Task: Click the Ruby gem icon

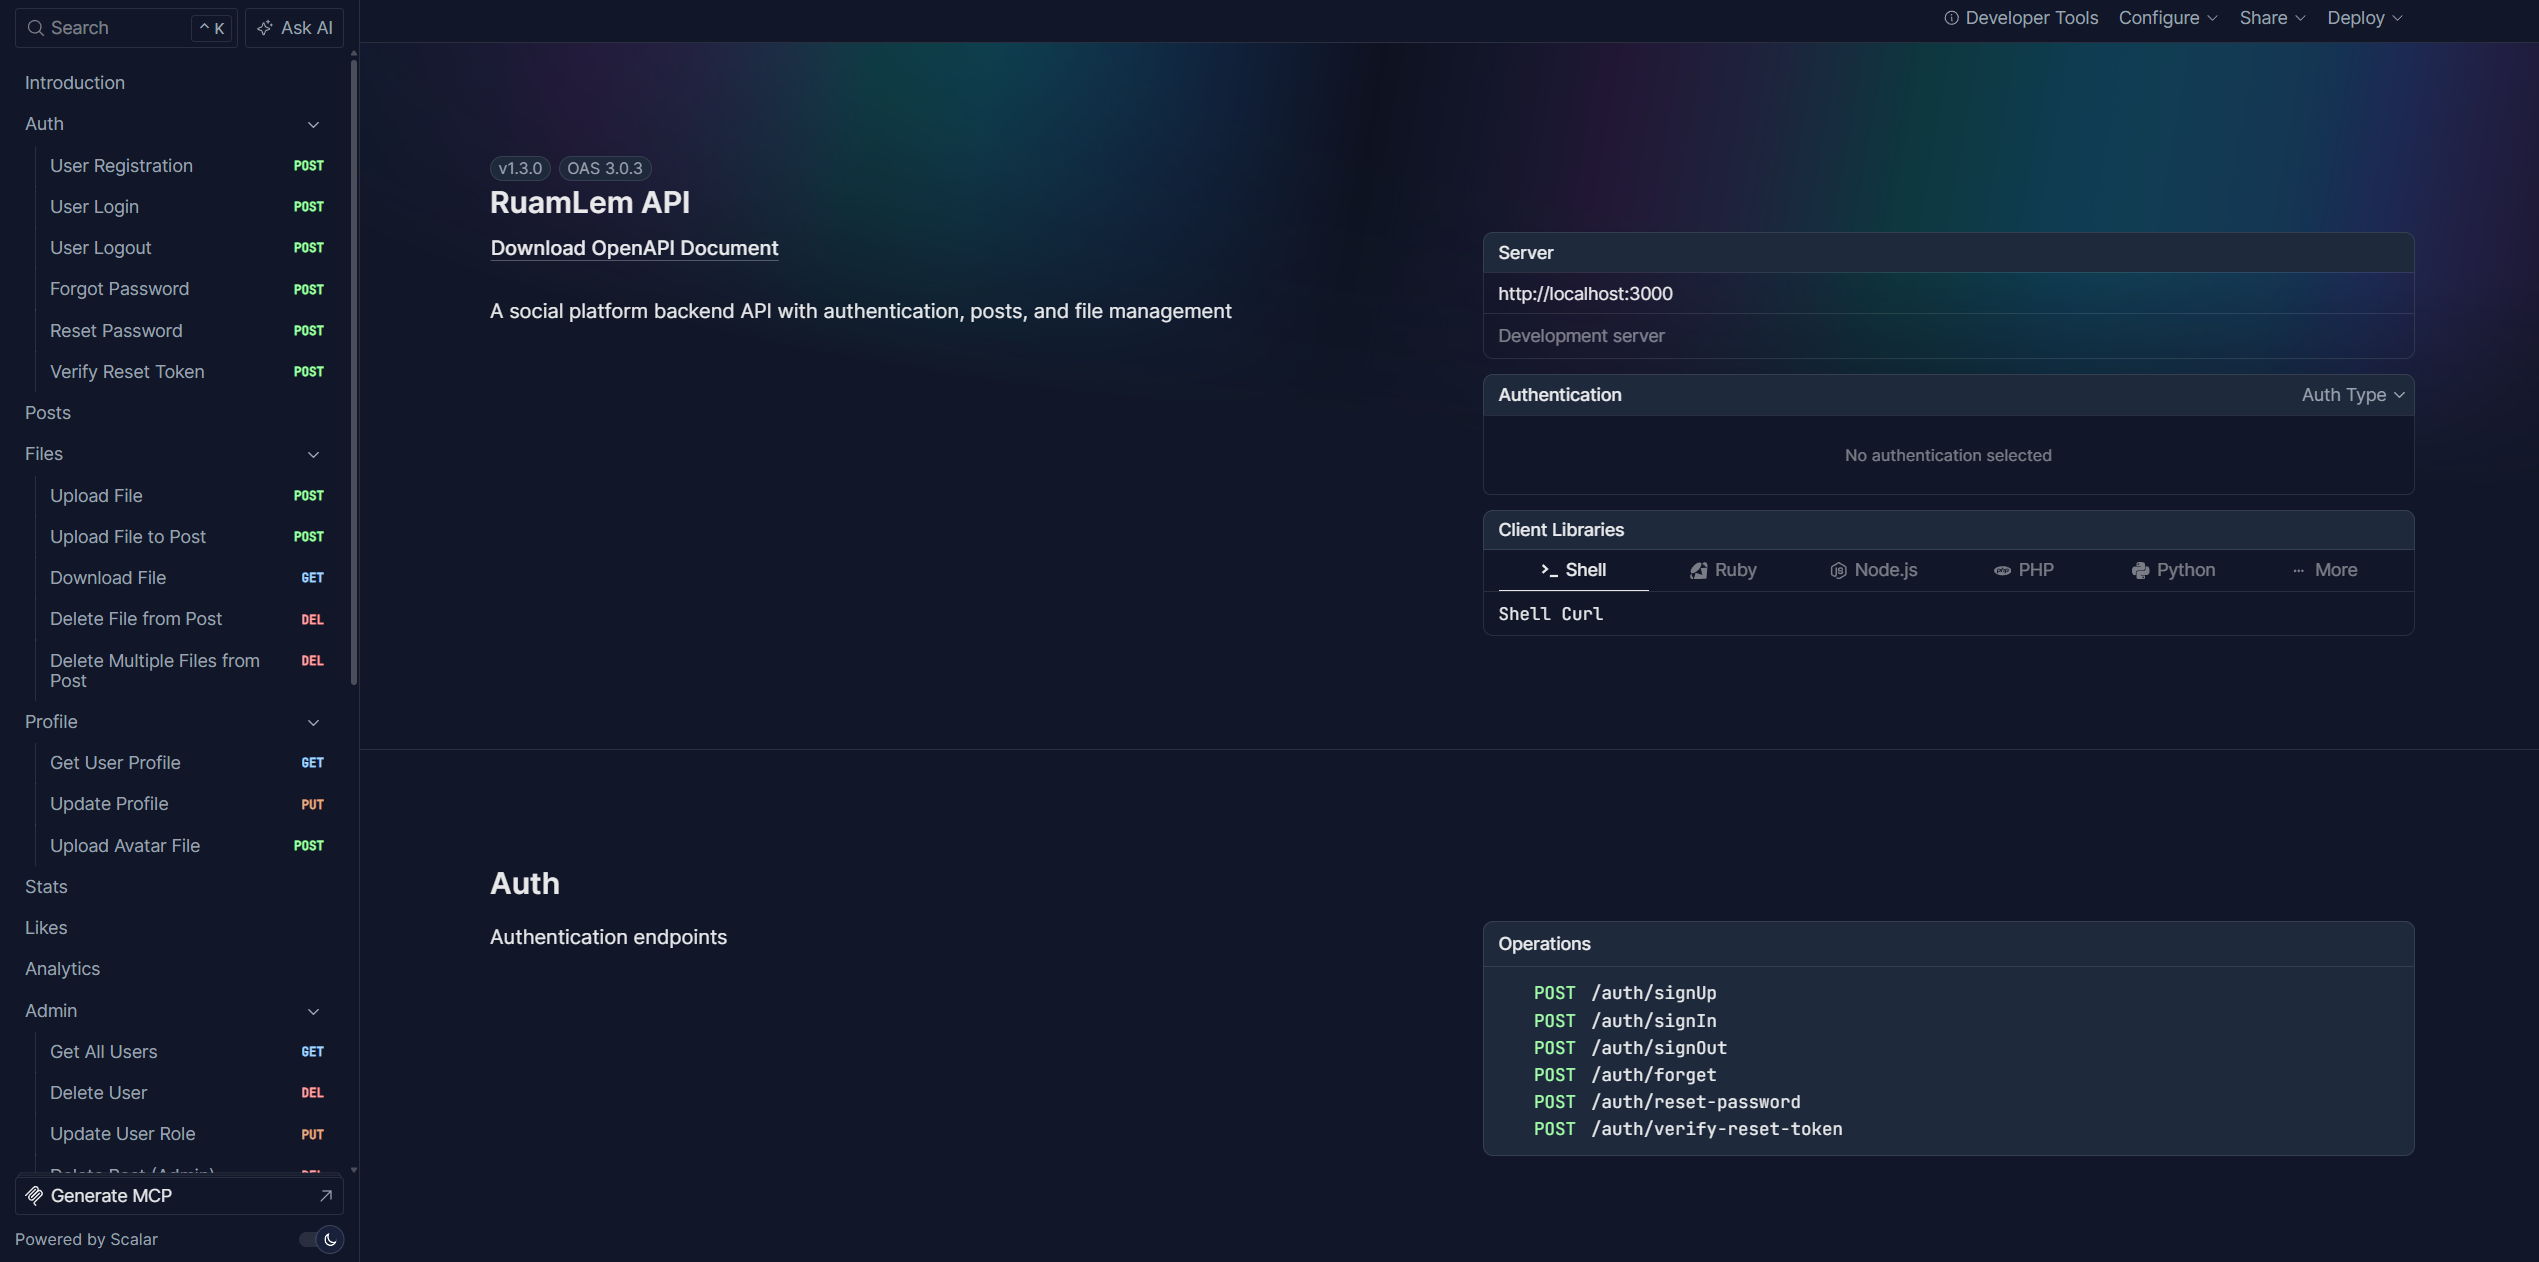Action: coord(1698,571)
